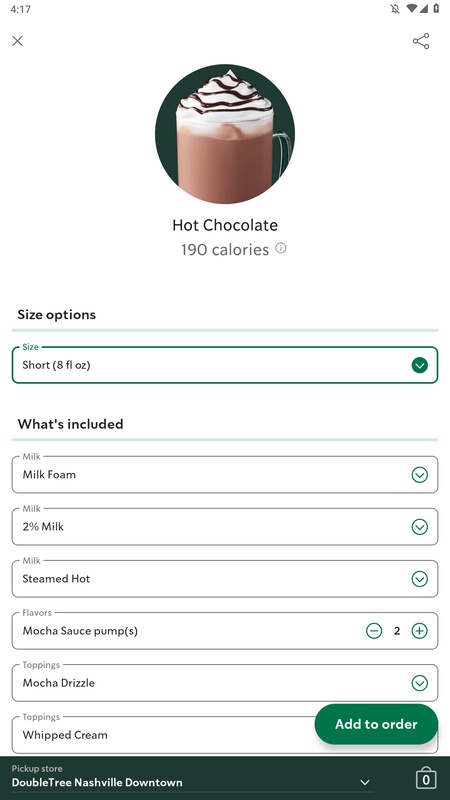Expand the Steamed Hot temperature dropdown
Screen dimensions: 450x800
(224, 579)
